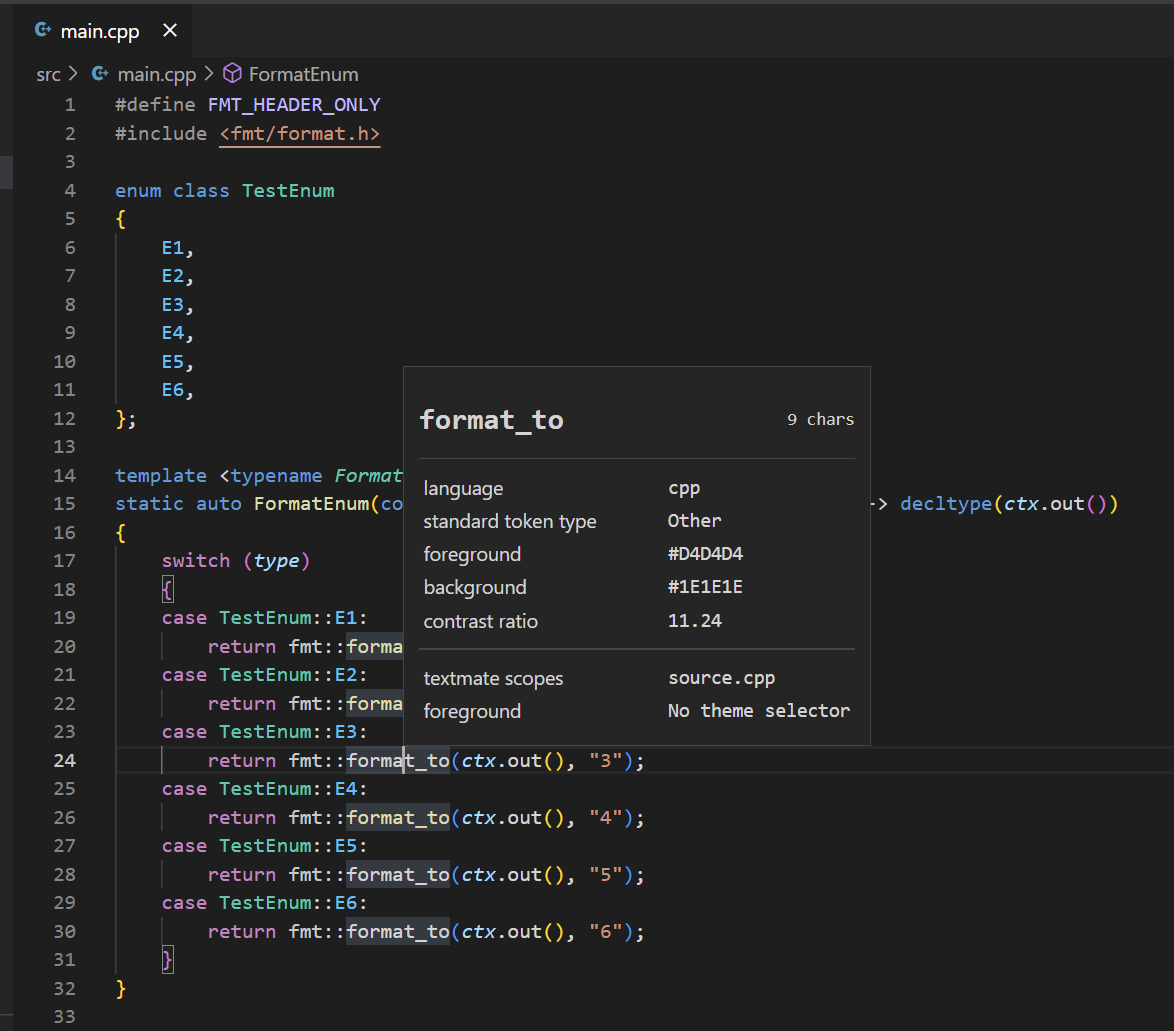This screenshot has height=1031, width=1174.
Task: Expand the chevron after src breadcrumb
Action: point(73,73)
